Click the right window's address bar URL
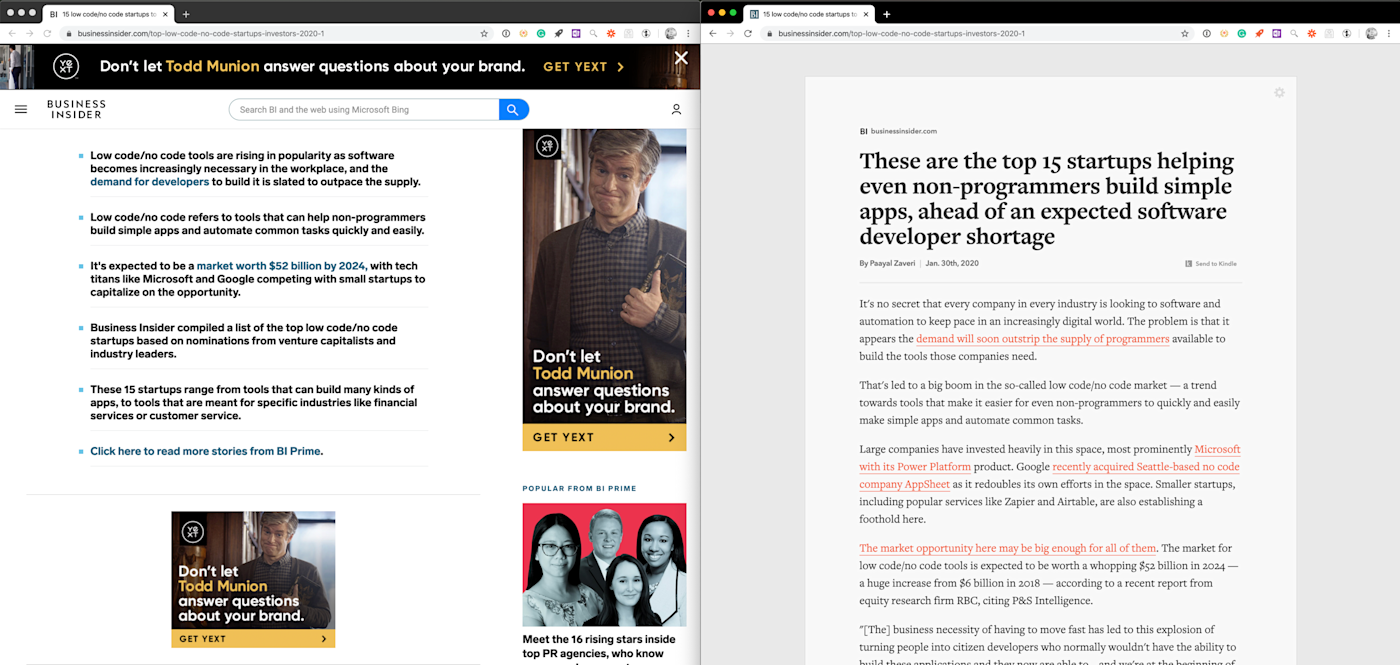 click(x=901, y=33)
